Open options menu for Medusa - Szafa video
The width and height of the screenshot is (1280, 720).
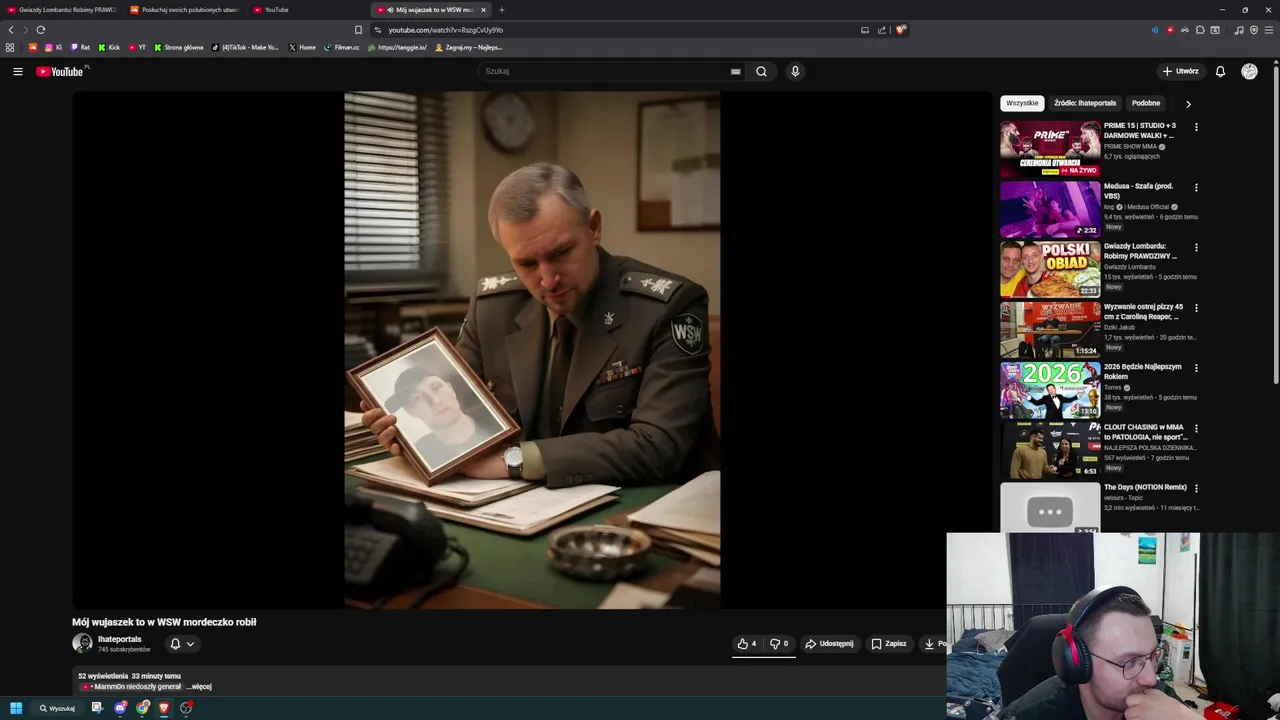pos(1196,187)
